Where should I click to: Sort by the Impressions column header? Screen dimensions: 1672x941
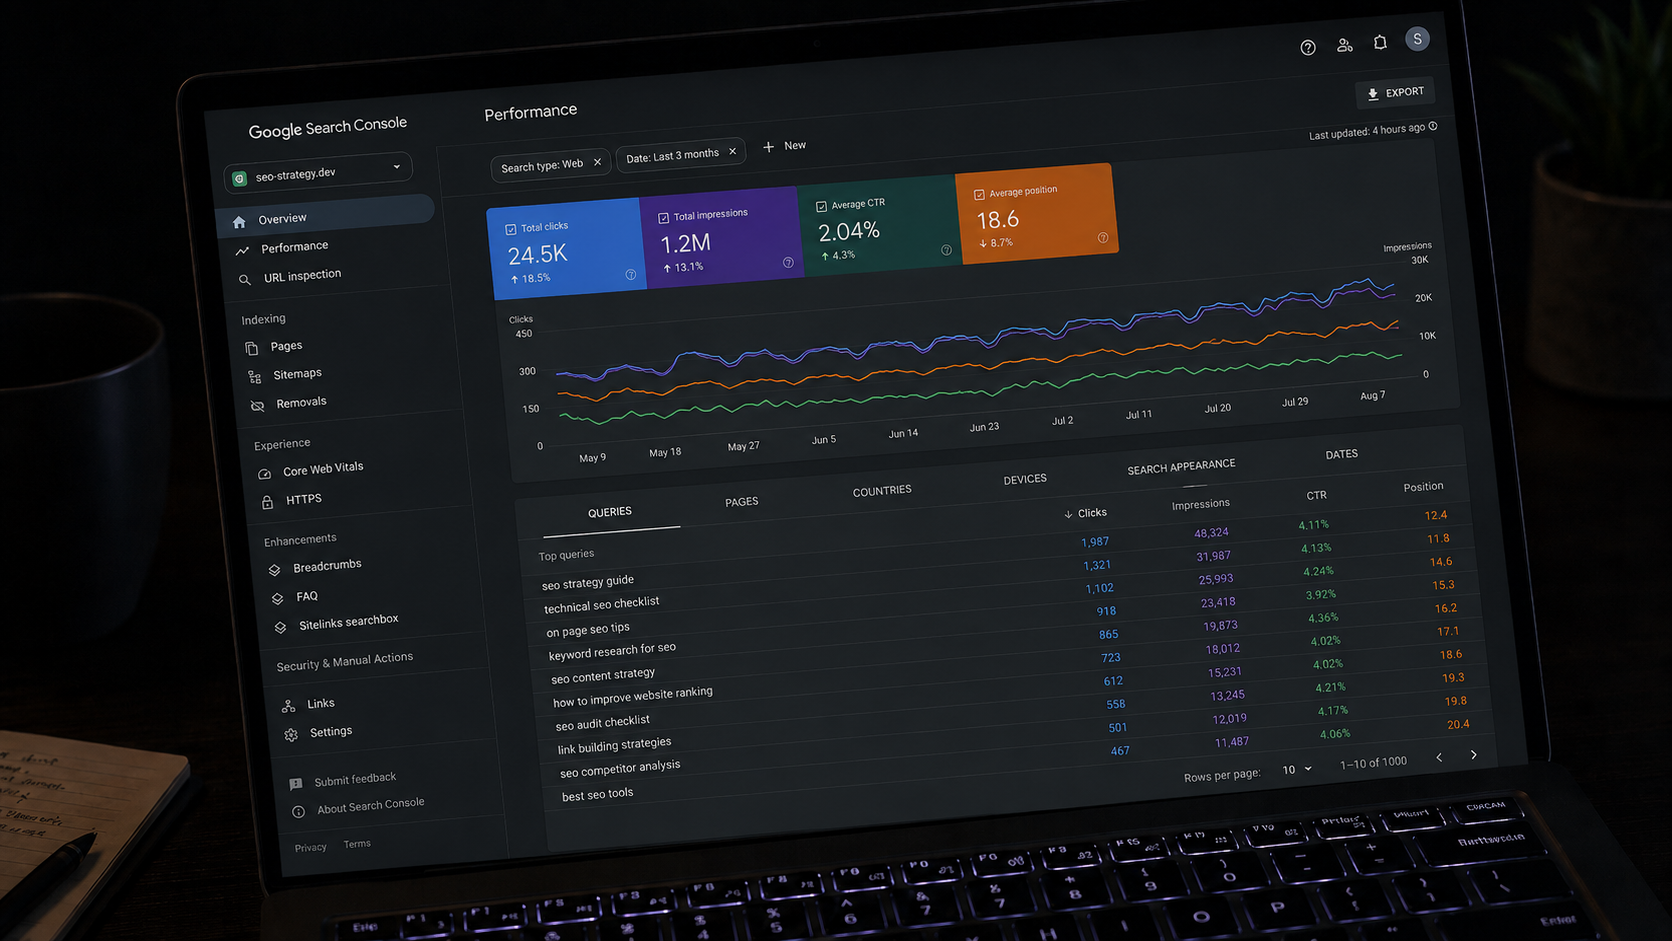(x=1201, y=504)
